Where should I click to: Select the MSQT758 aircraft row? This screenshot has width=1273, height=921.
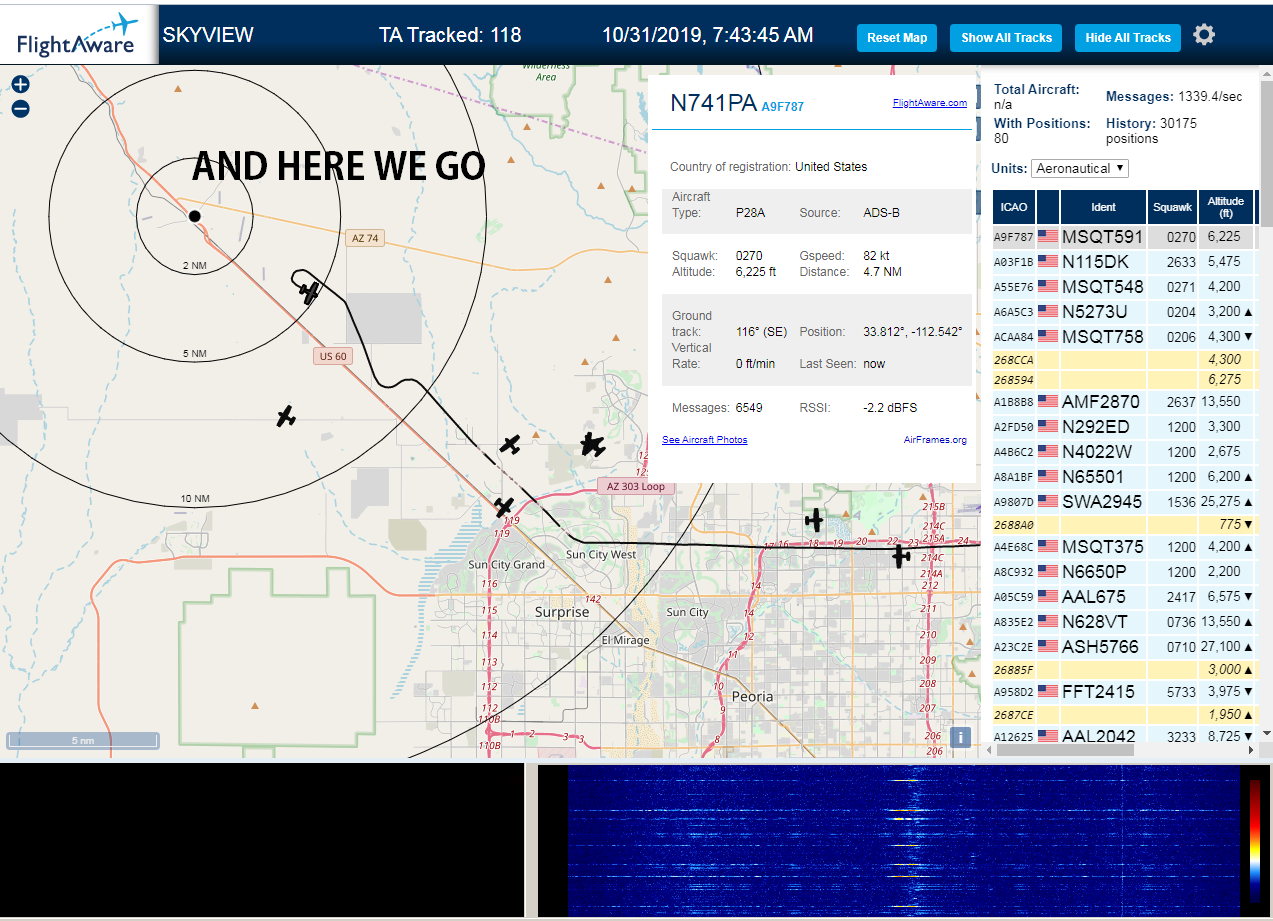pos(1123,336)
